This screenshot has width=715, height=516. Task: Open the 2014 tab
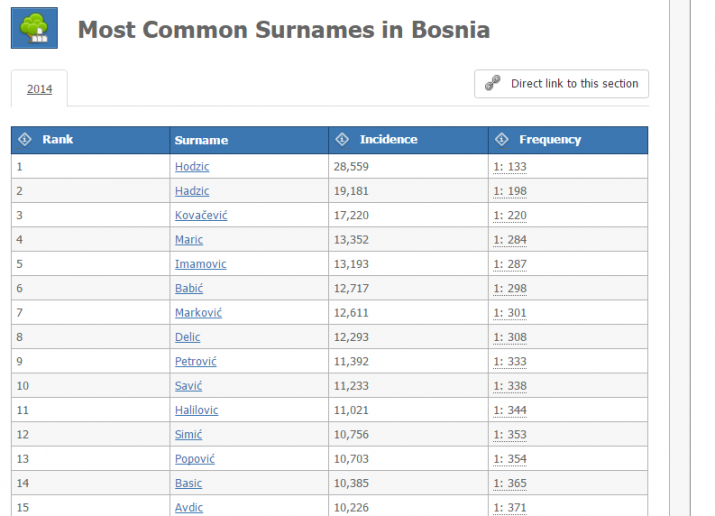pos(40,89)
